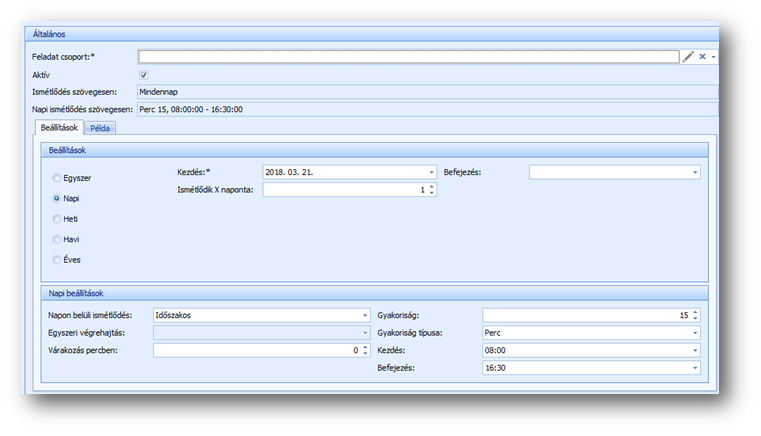
Task: Expand the Napon belüli ismétlődés dropdown
Action: coord(364,315)
